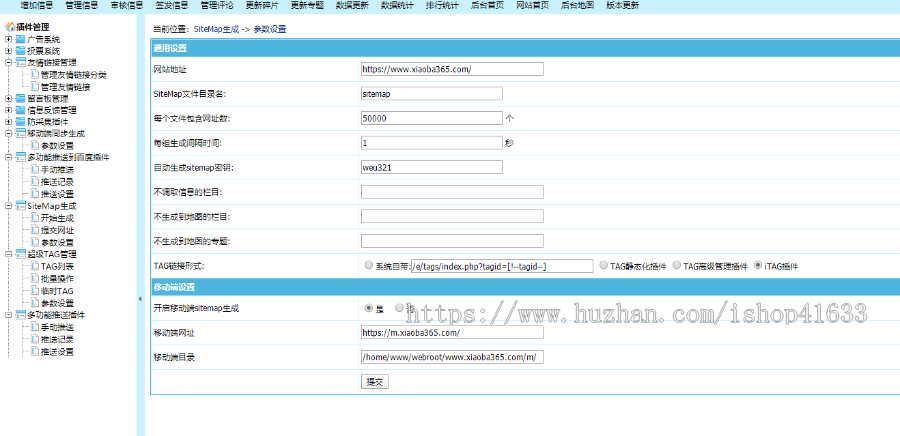Click the 移动端同步生成 folder icon
The width and height of the screenshot is (900, 436).
[21, 134]
